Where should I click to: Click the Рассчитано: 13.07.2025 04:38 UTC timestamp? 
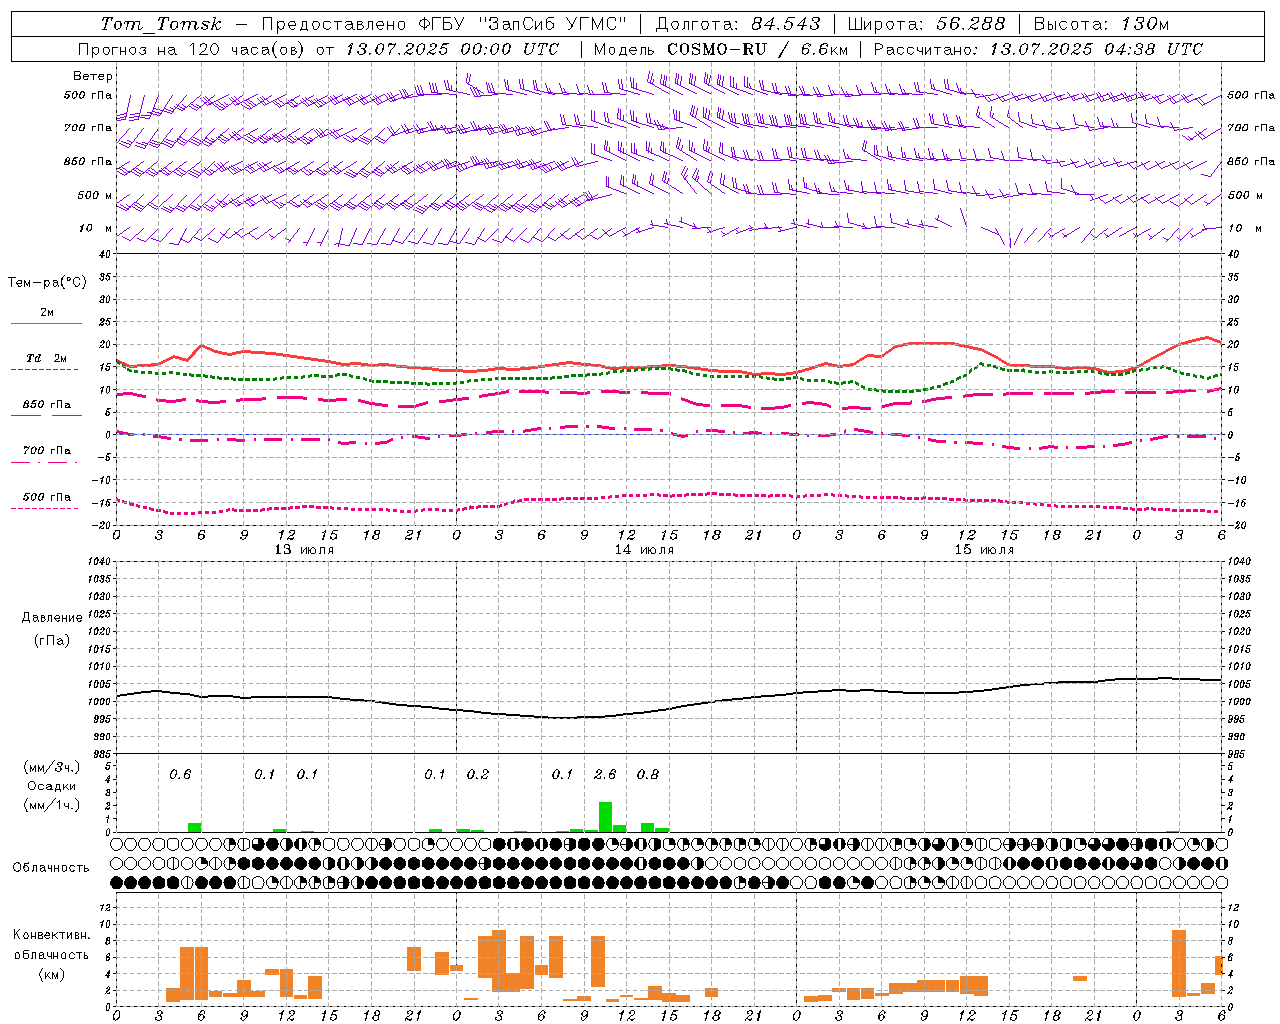pyautogui.click(x=1038, y=49)
